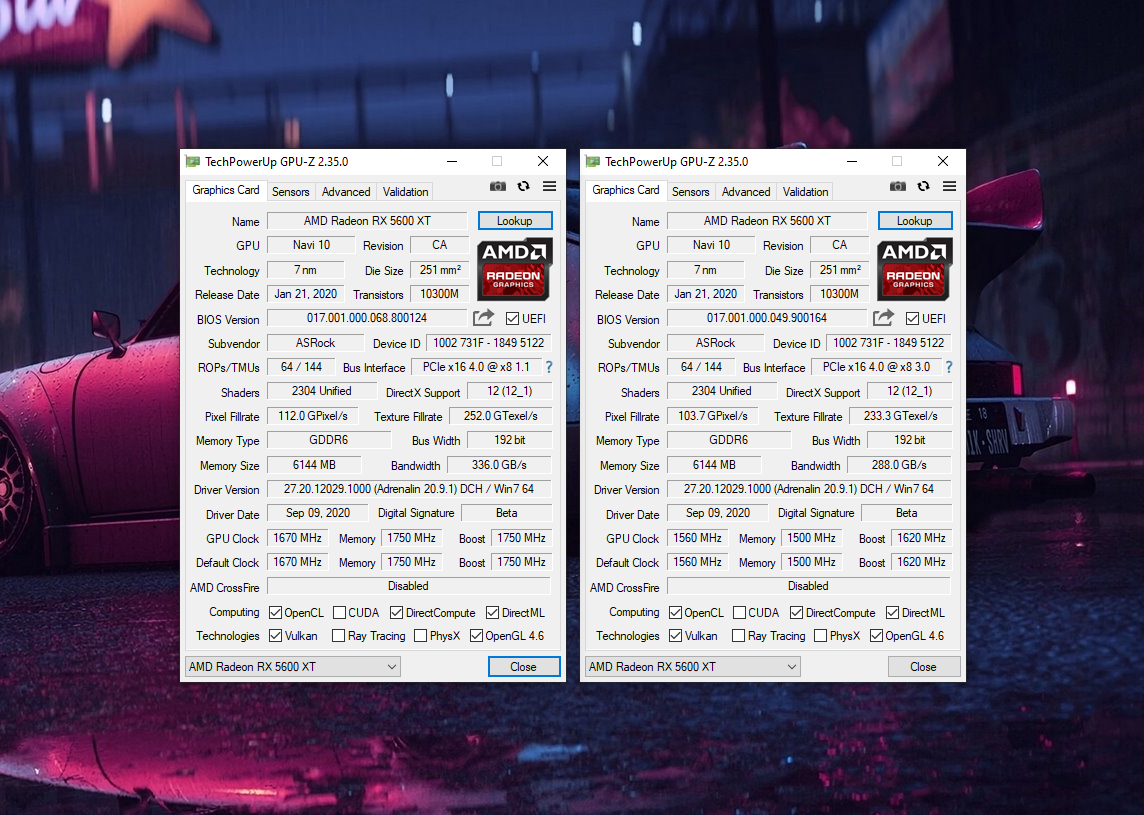The height and width of the screenshot is (815, 1144).
Task: Click Lookup button in right window
Action: pyautogui.click(x=914, y=220)
